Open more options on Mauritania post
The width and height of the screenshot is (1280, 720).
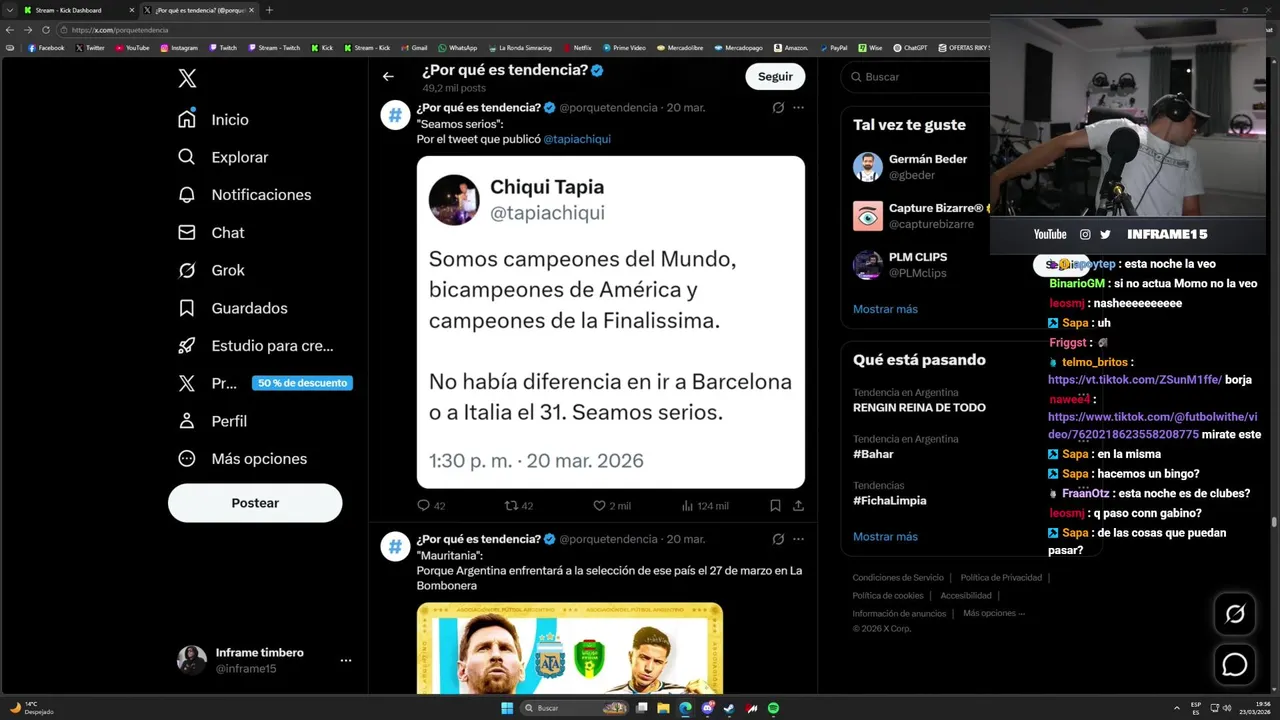click(798, 539)
